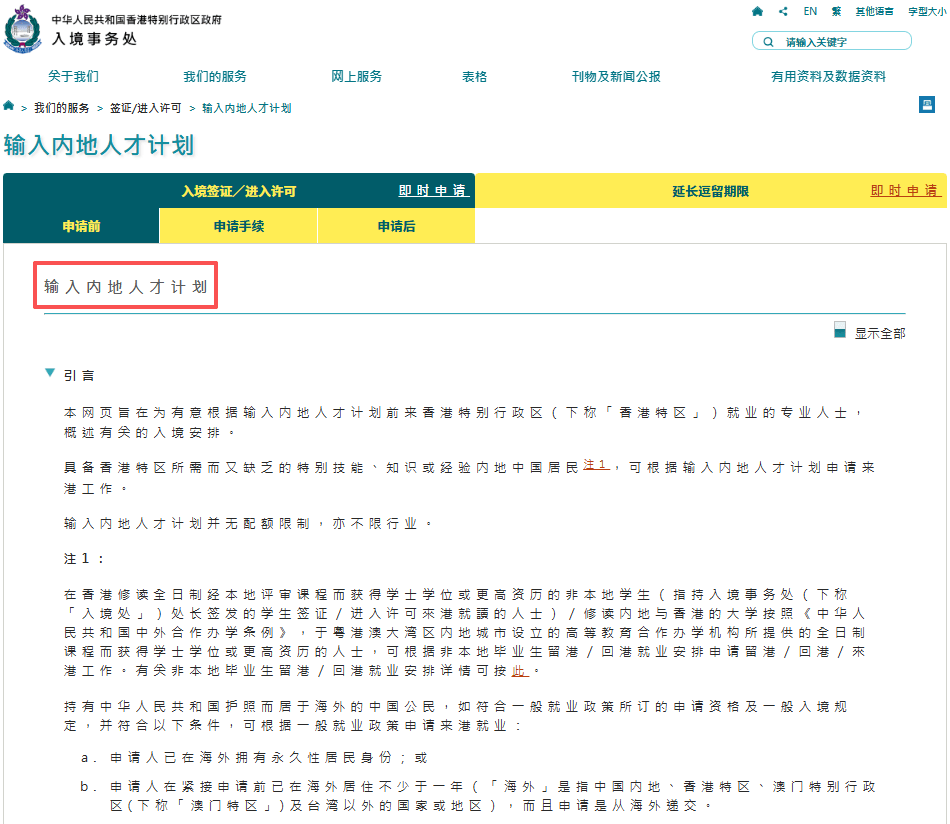The width and height of the screenshot is (950, 824).
Task: Click the search magnifier icon
Action: click(x=768, y=42)
